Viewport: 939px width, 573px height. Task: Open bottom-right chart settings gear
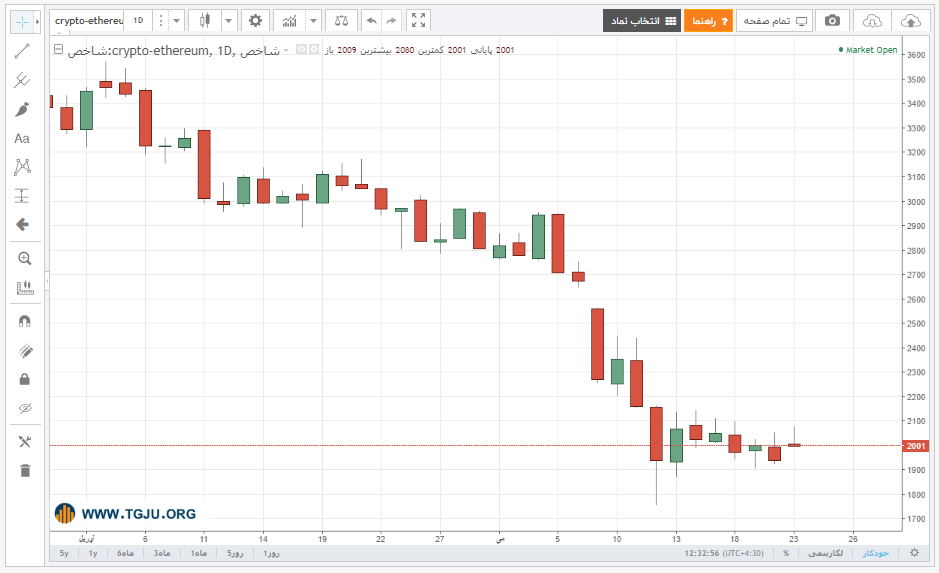914,553
